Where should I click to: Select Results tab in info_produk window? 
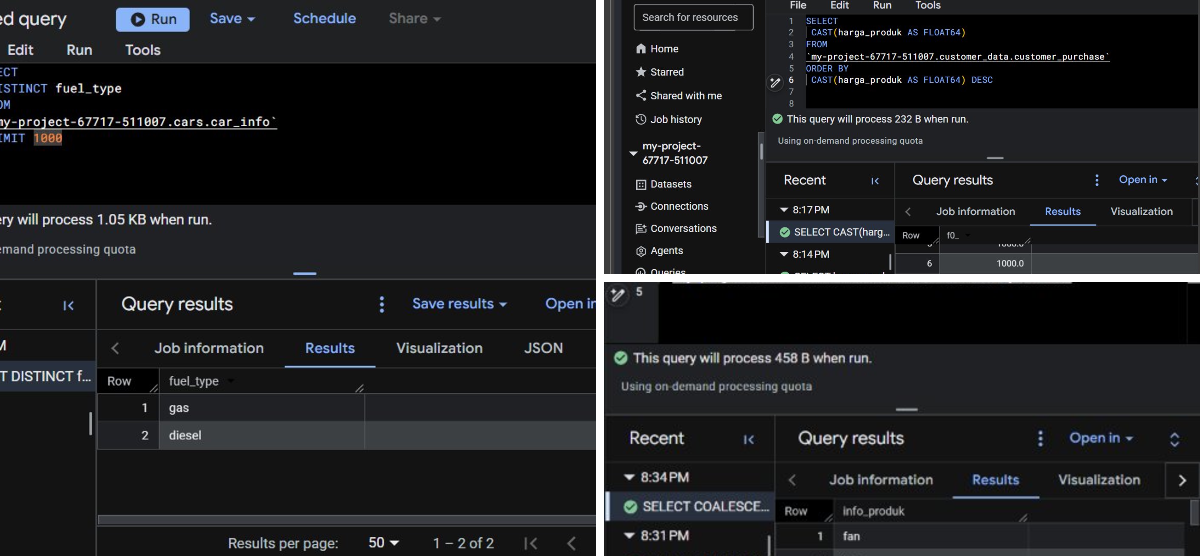click(995, 480)
